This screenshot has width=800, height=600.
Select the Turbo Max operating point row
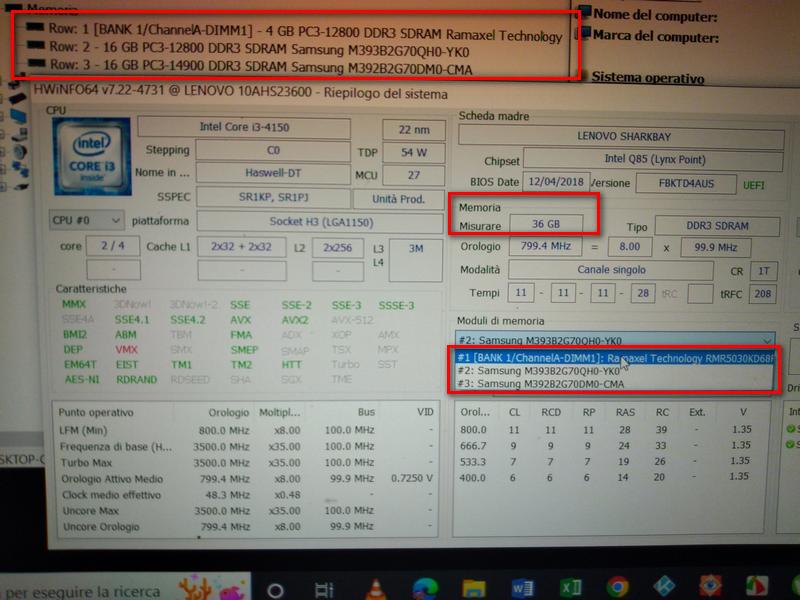coord(245,462)
